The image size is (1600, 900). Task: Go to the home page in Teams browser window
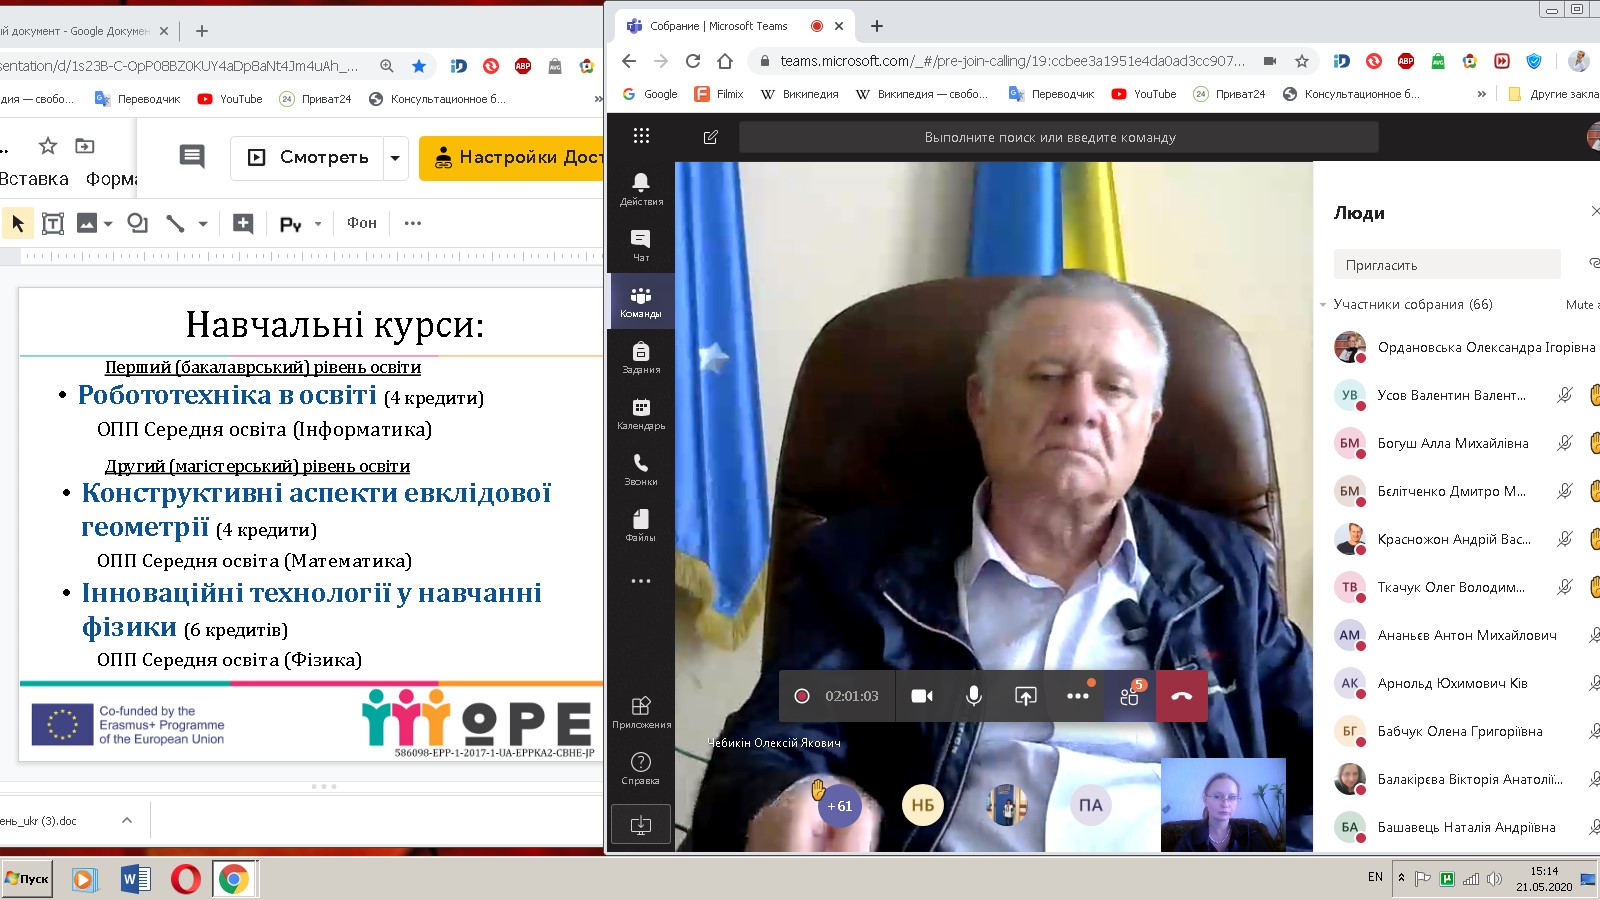point(726,61)
